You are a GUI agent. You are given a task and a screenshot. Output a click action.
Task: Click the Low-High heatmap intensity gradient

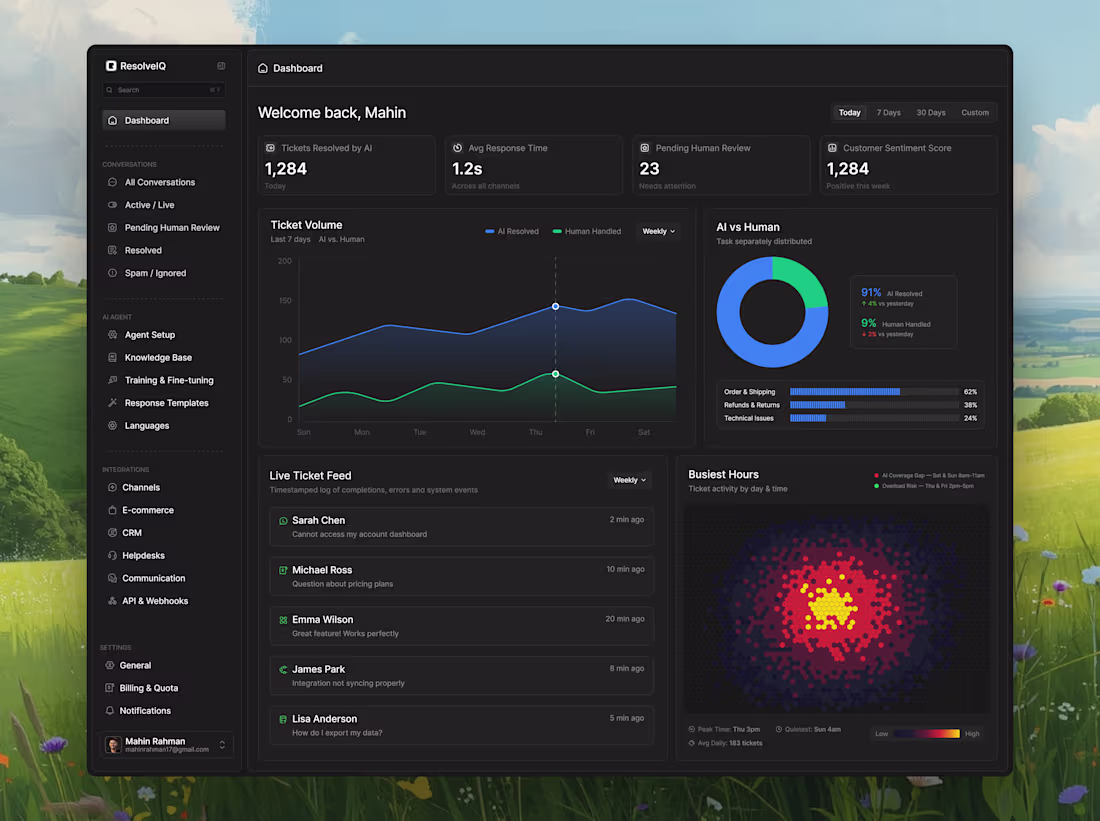[x=925, y=733]
